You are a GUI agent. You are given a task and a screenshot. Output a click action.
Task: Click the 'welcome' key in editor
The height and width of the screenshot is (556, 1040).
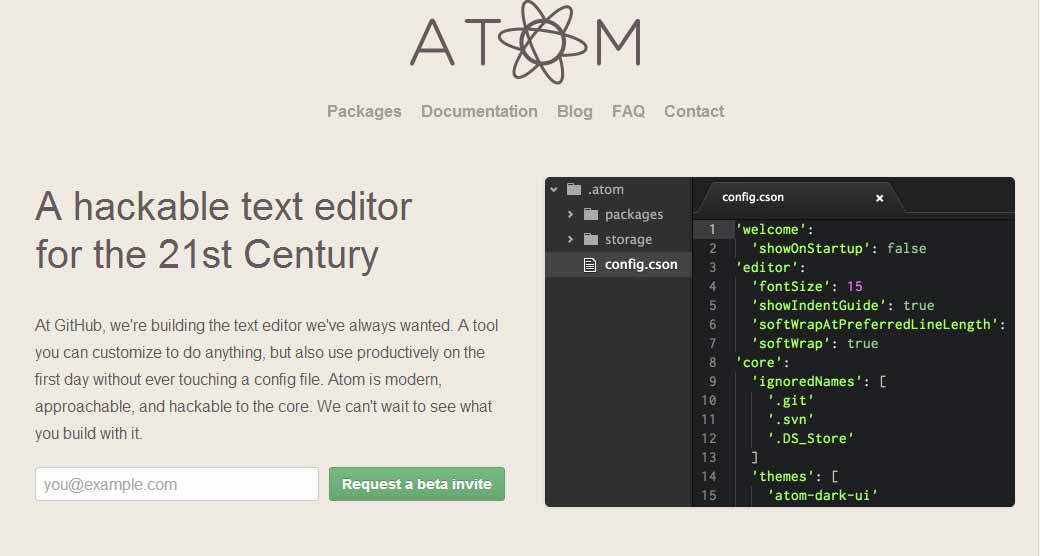[770, 230]
